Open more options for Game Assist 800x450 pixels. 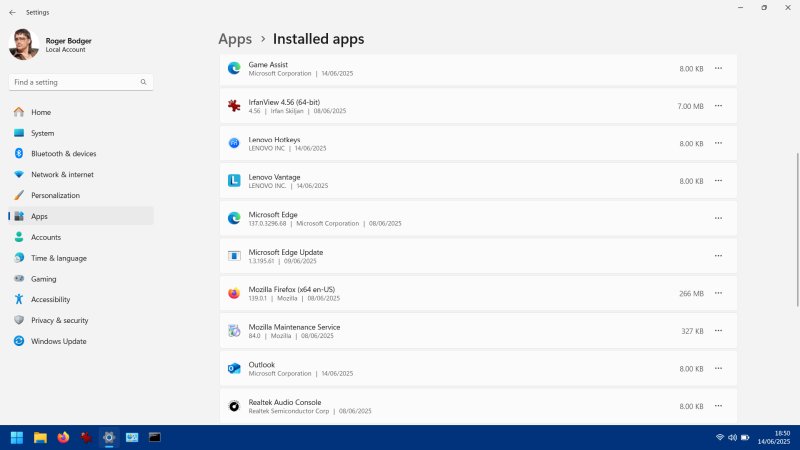pyautogui.click(x=718, y=68)
